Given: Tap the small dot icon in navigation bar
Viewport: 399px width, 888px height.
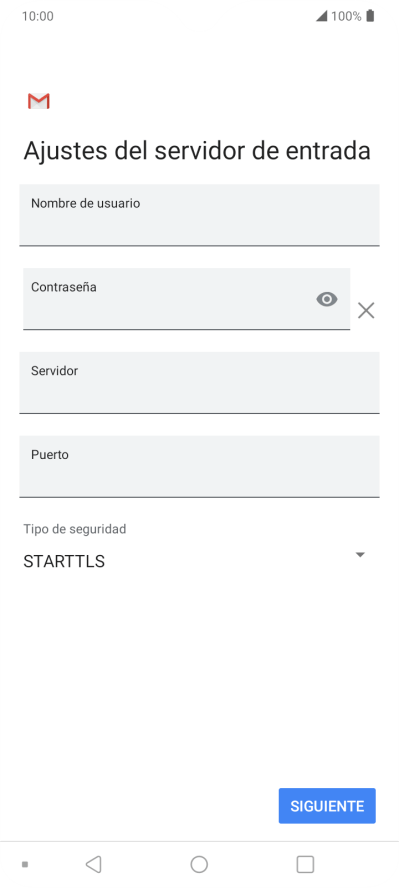Looking at the screenshot, I should (25, 864).
